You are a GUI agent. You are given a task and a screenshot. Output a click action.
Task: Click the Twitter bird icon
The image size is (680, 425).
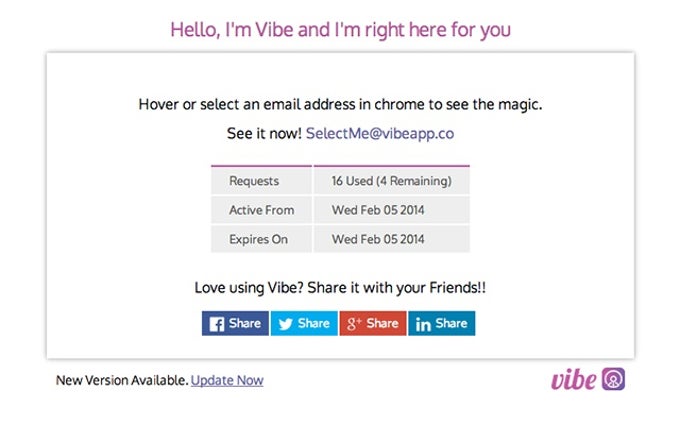click(285, 324)
